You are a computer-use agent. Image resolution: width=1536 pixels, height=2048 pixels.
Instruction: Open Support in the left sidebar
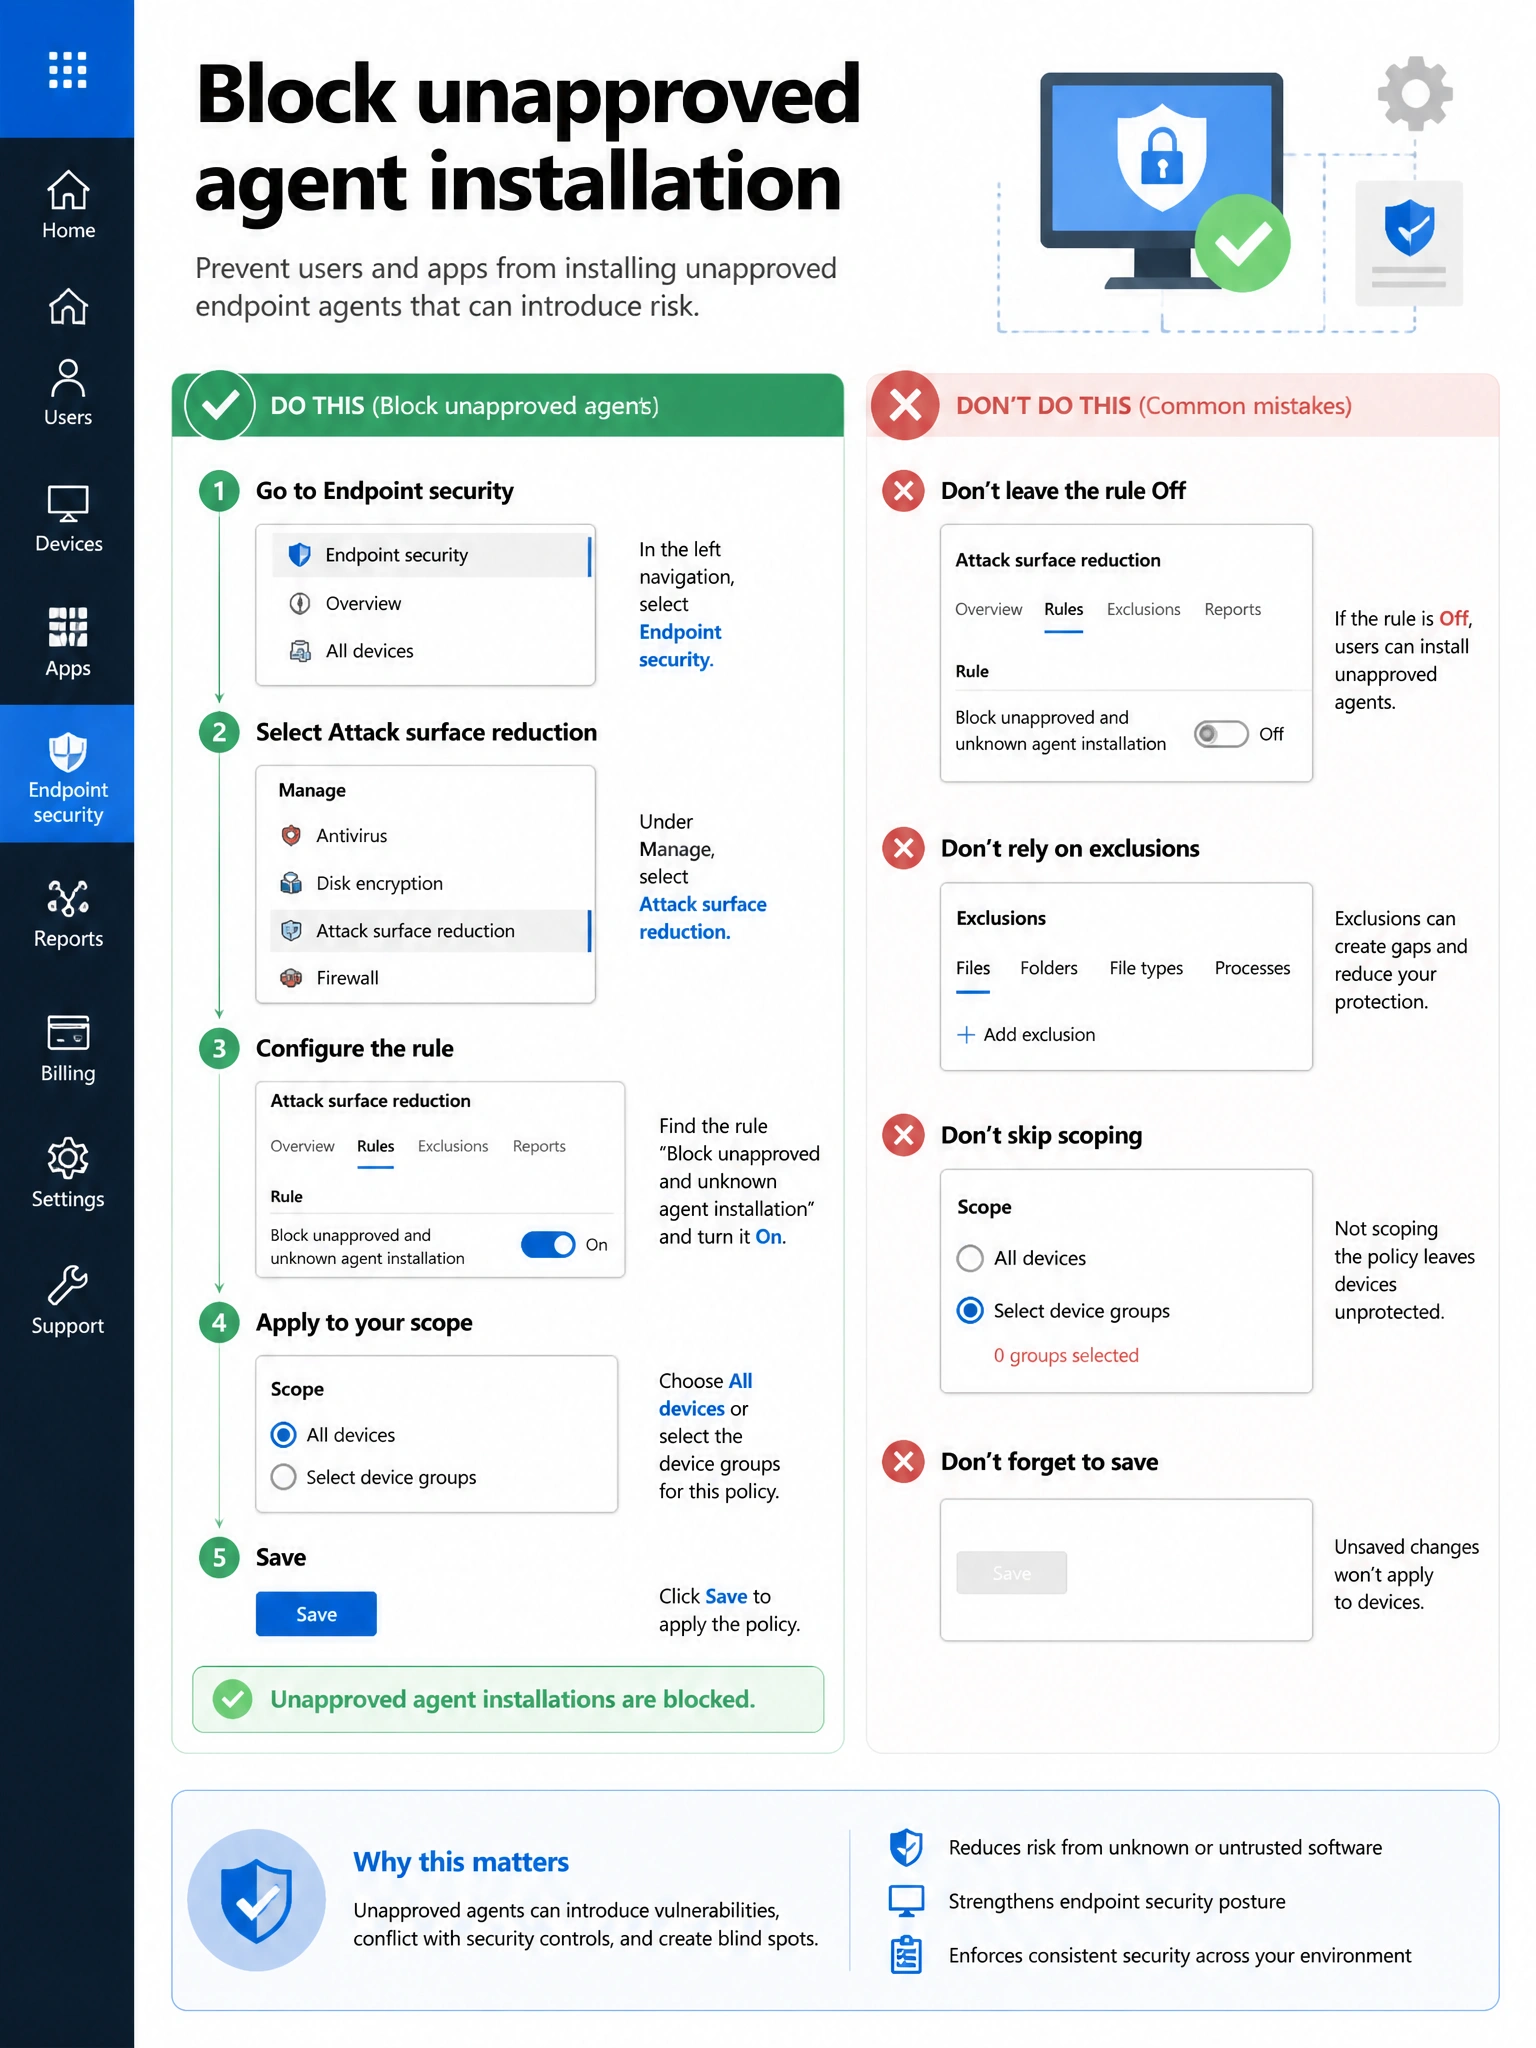click(x=68, y=1301)
